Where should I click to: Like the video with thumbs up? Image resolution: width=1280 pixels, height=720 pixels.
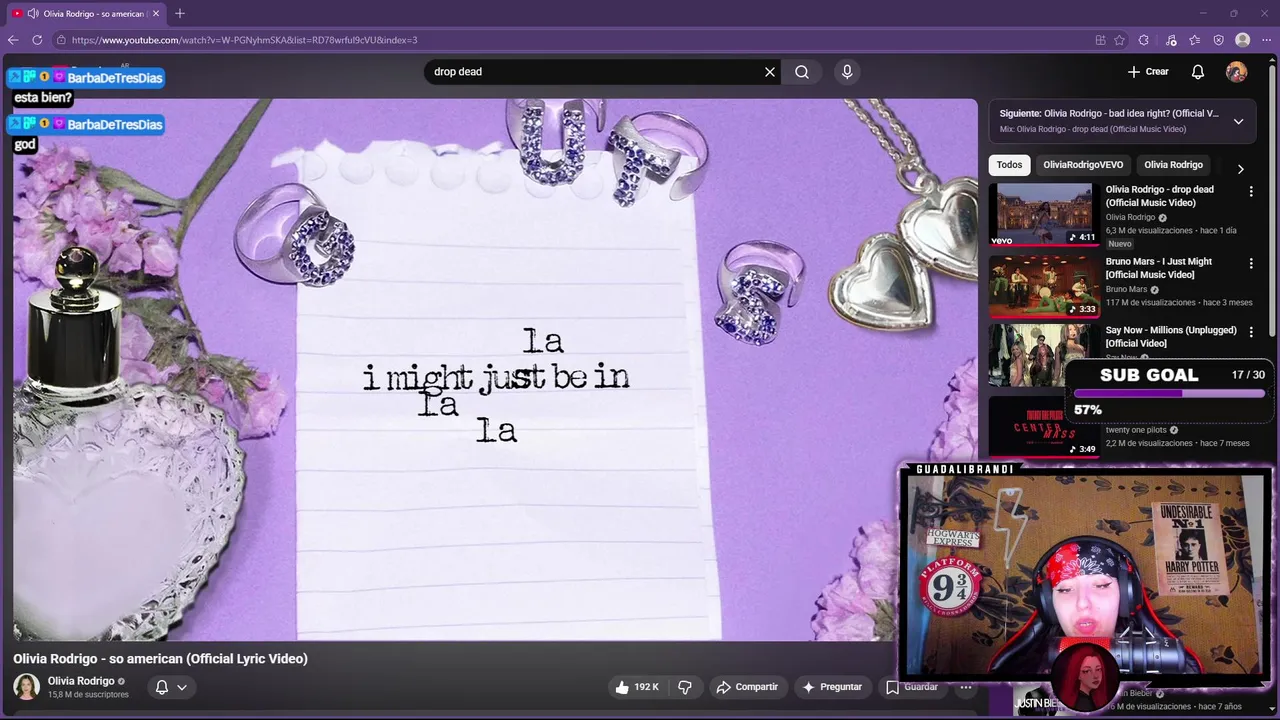pyautogui.click(x=636, y=687)
